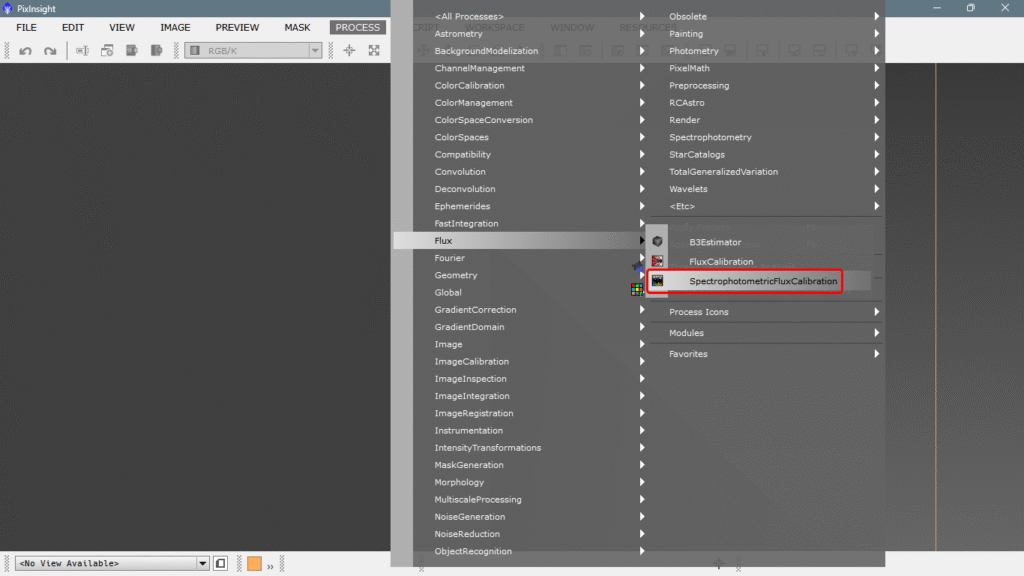The width and height of the screenshot is (1024, 576).
Task: Open the FILE menu
Action: pos(26,27)
